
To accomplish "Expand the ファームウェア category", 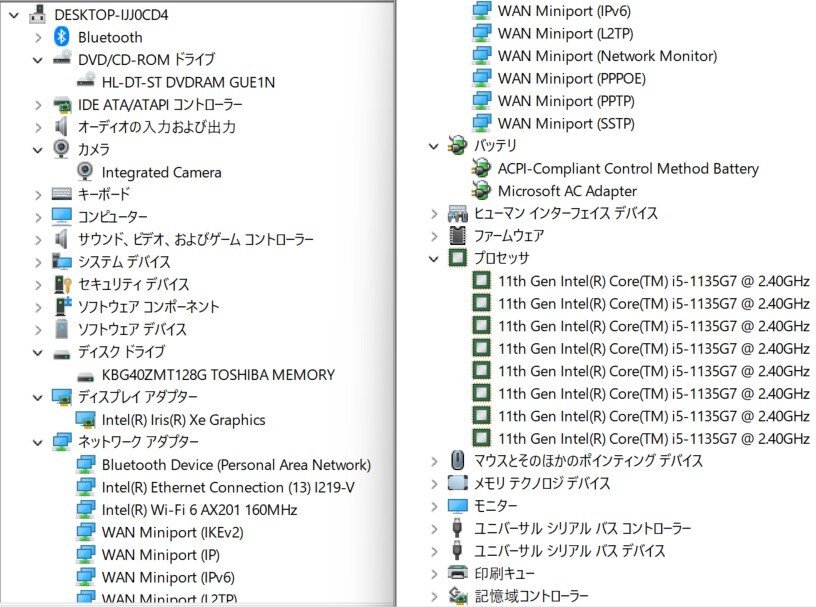I will point(434,236).
